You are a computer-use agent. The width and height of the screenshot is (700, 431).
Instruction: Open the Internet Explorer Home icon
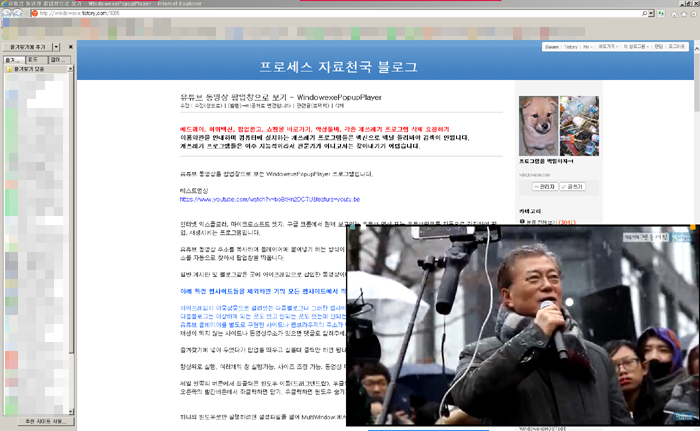(674, 14)
